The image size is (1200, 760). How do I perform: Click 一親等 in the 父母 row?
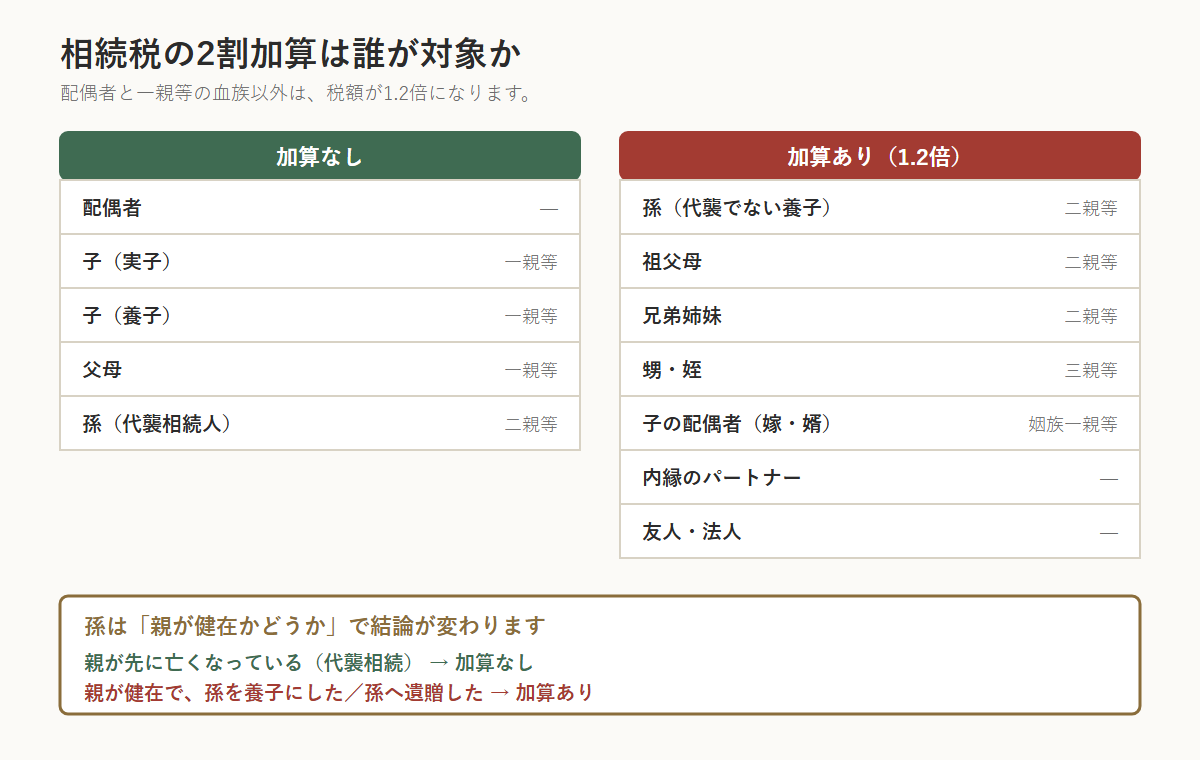pos(531,371)
